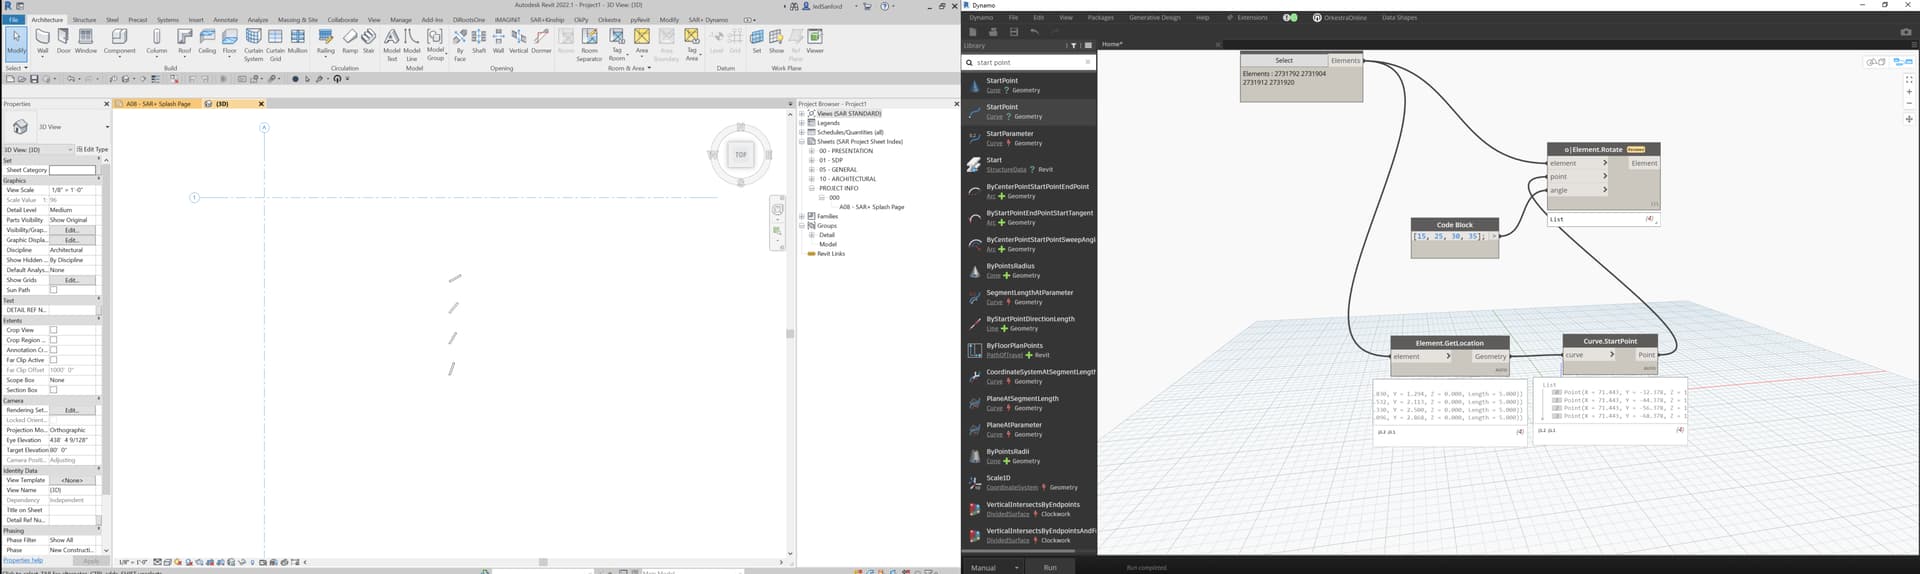
Task: Click the Run button in Dynamo
Action: [x=1050, y=567]
